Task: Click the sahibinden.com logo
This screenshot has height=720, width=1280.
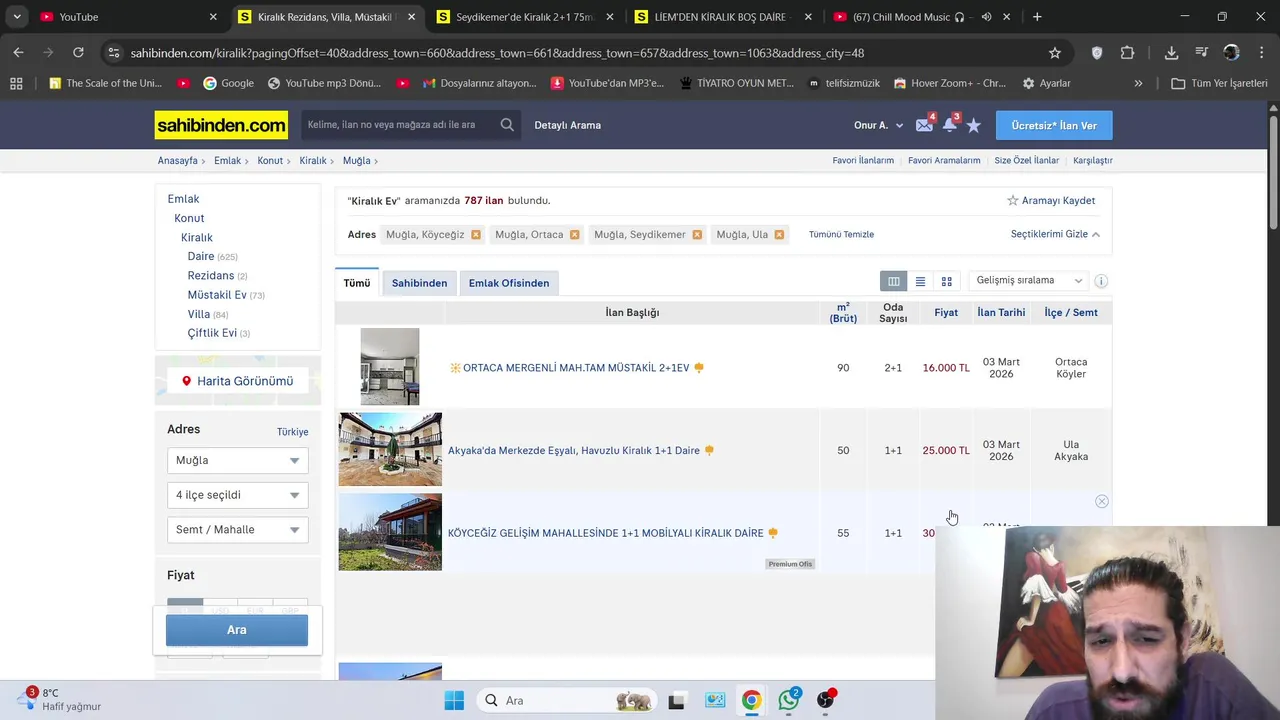Action: [x=221, y=125]
